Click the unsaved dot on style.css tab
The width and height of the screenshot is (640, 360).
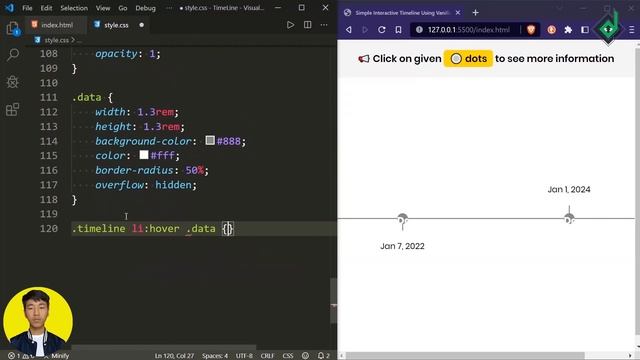point(142,25)
